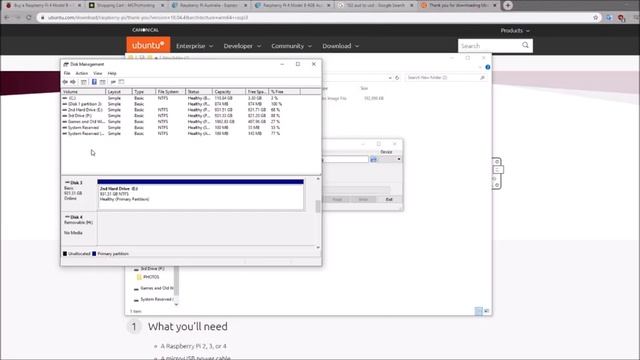640x360 pixels.
Task: Go back in the browser
Action: pos(7,18)
